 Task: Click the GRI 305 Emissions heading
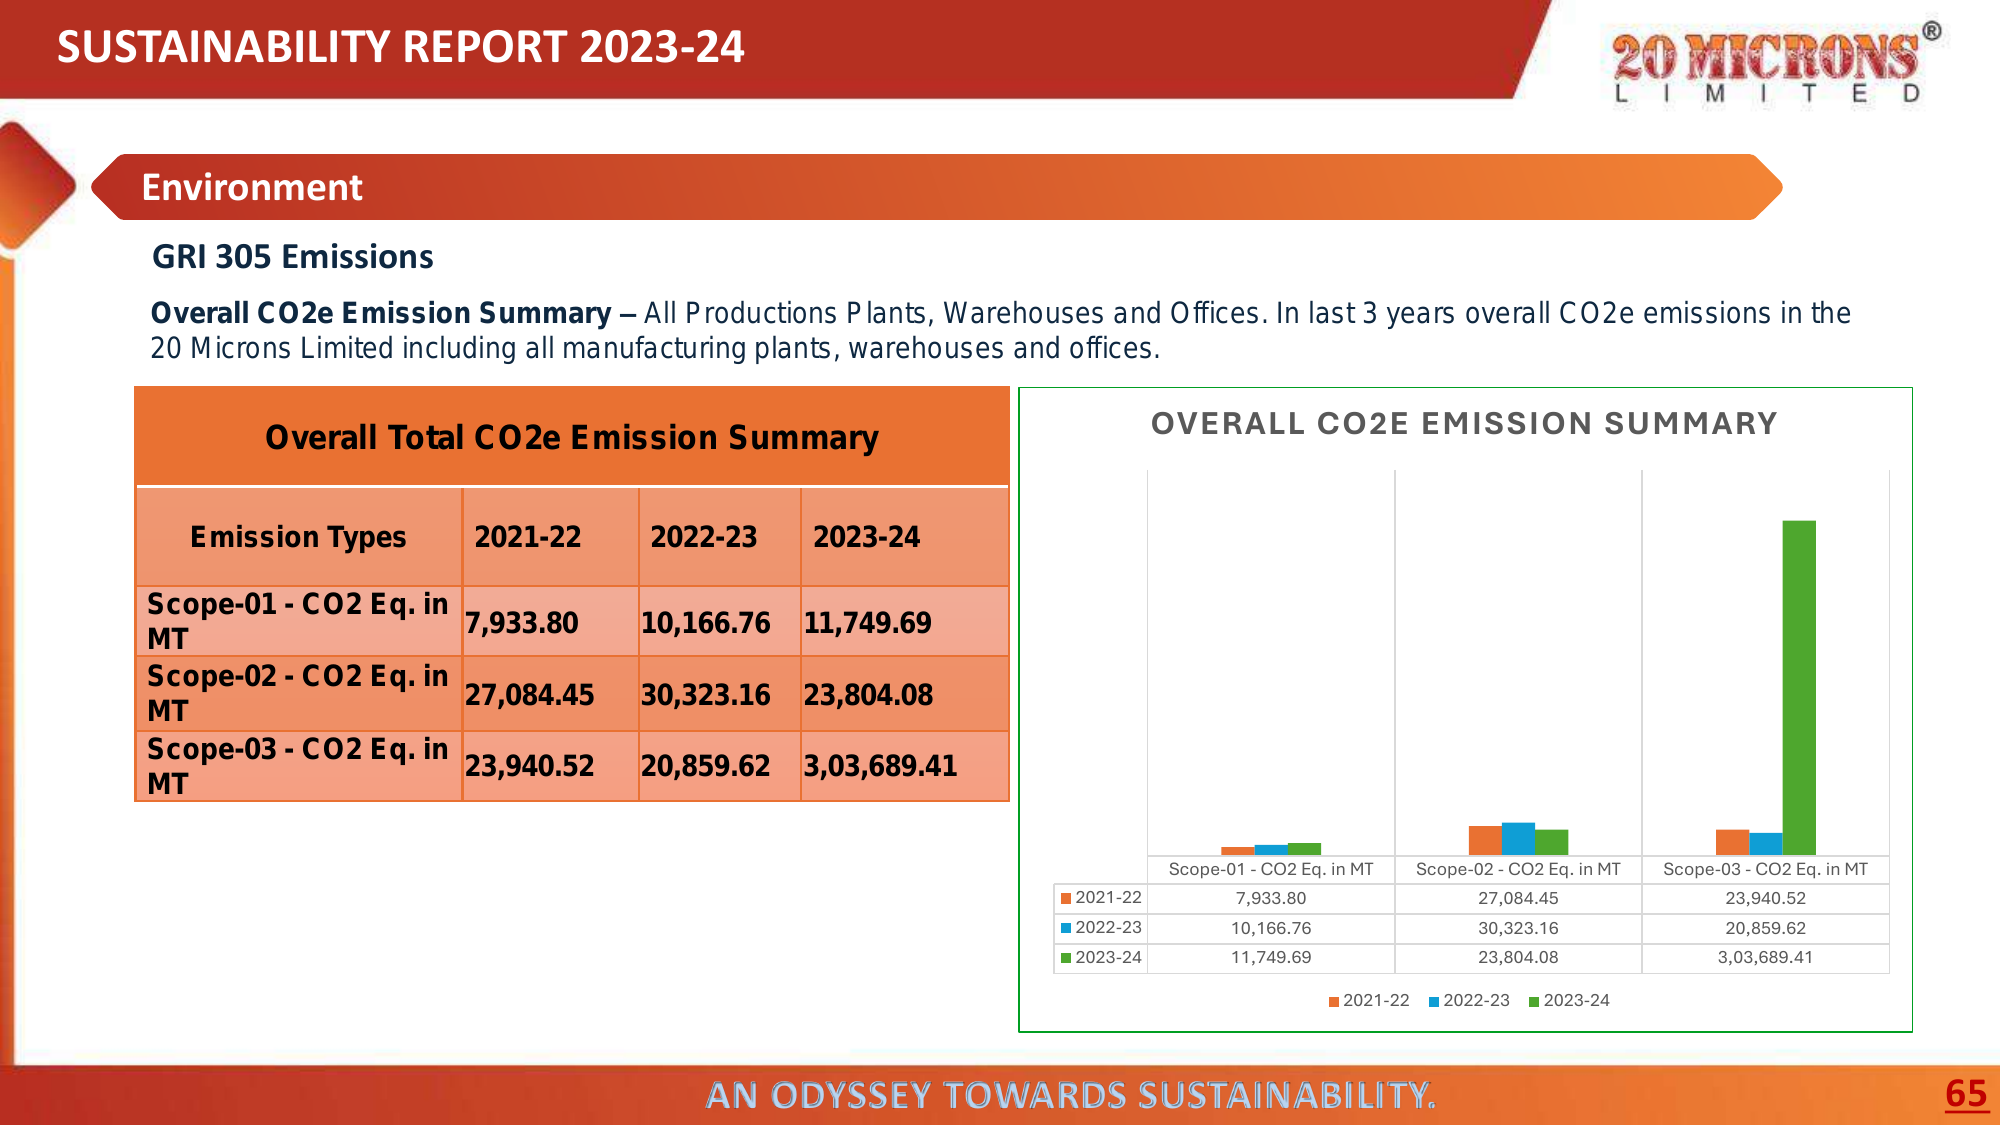click(x=293, y=257)
